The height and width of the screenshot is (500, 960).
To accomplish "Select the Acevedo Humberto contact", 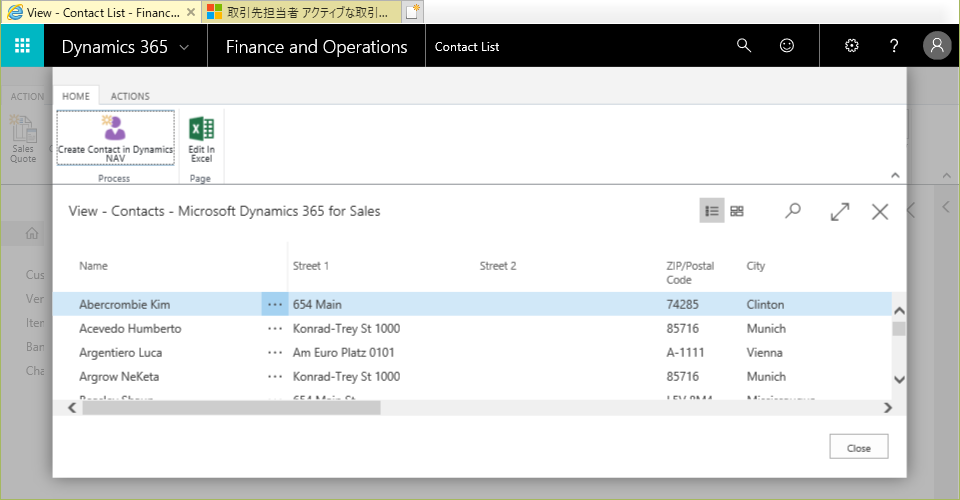I will 130,329.
